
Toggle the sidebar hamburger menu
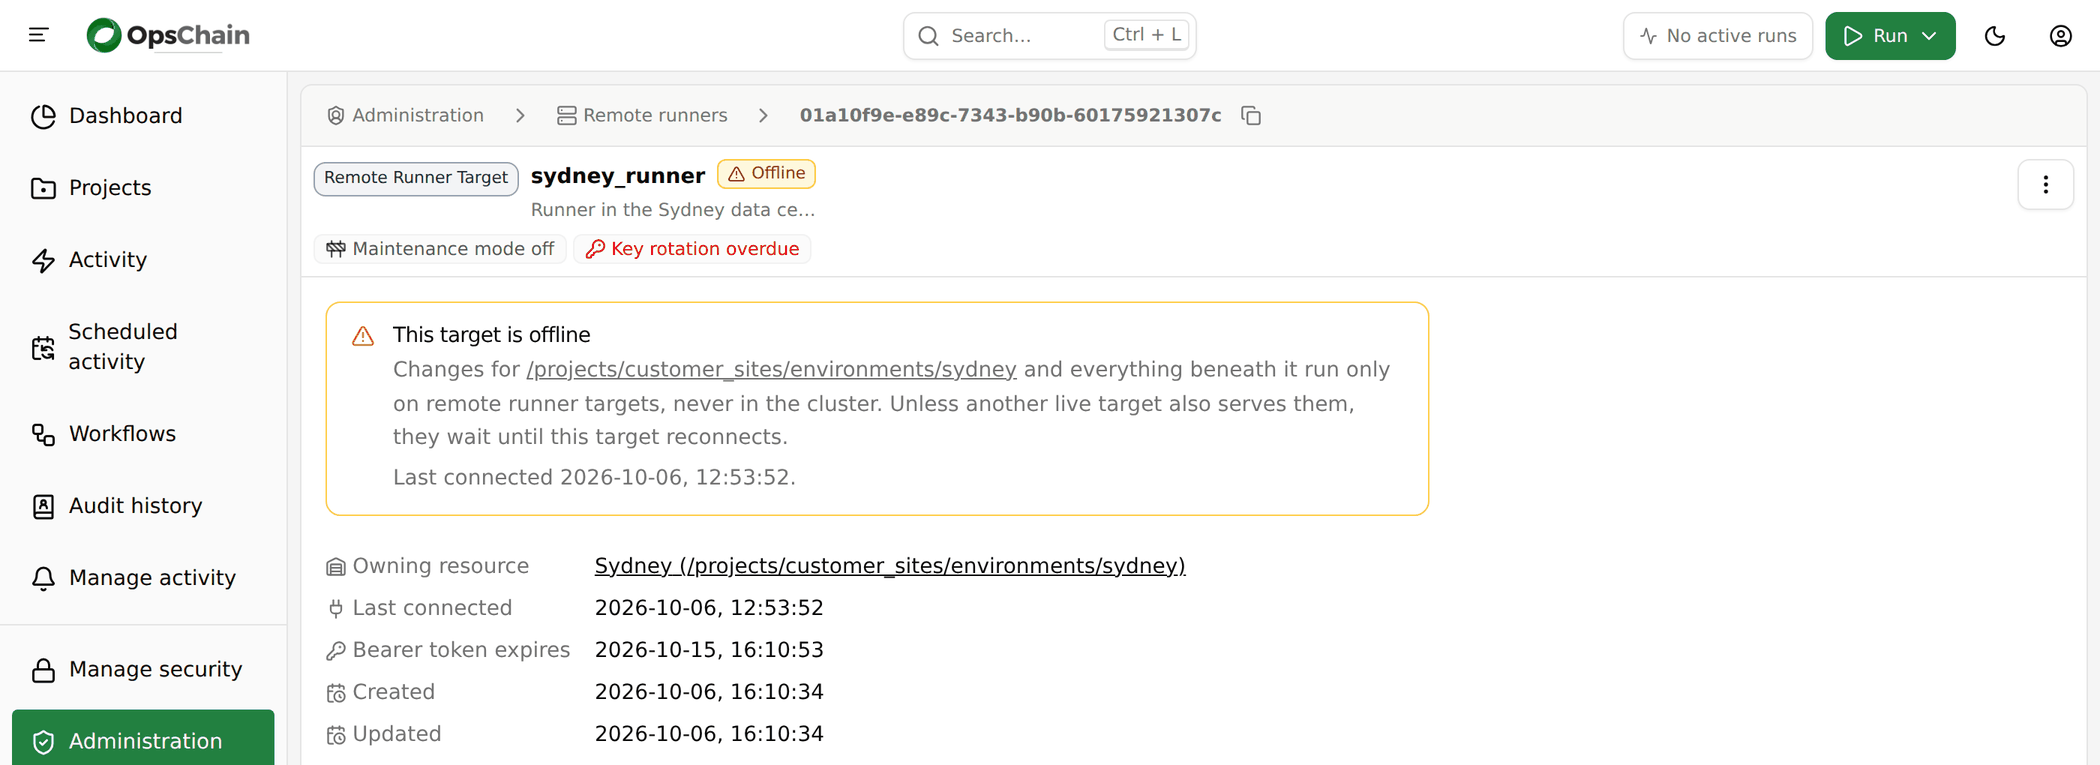(x=39, y=35)
